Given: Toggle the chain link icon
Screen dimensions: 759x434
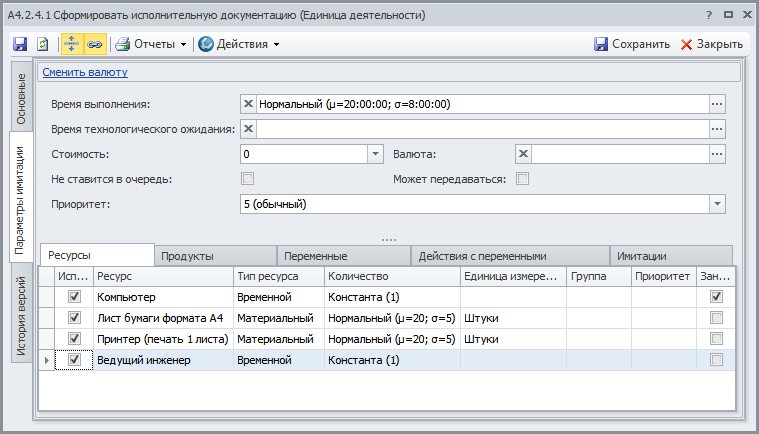Looking at the screenshot, I should point(95,44).
